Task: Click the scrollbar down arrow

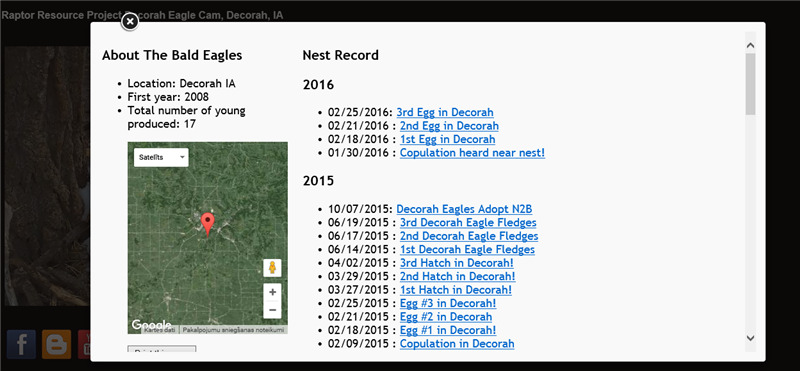Action: click(750, 338)
